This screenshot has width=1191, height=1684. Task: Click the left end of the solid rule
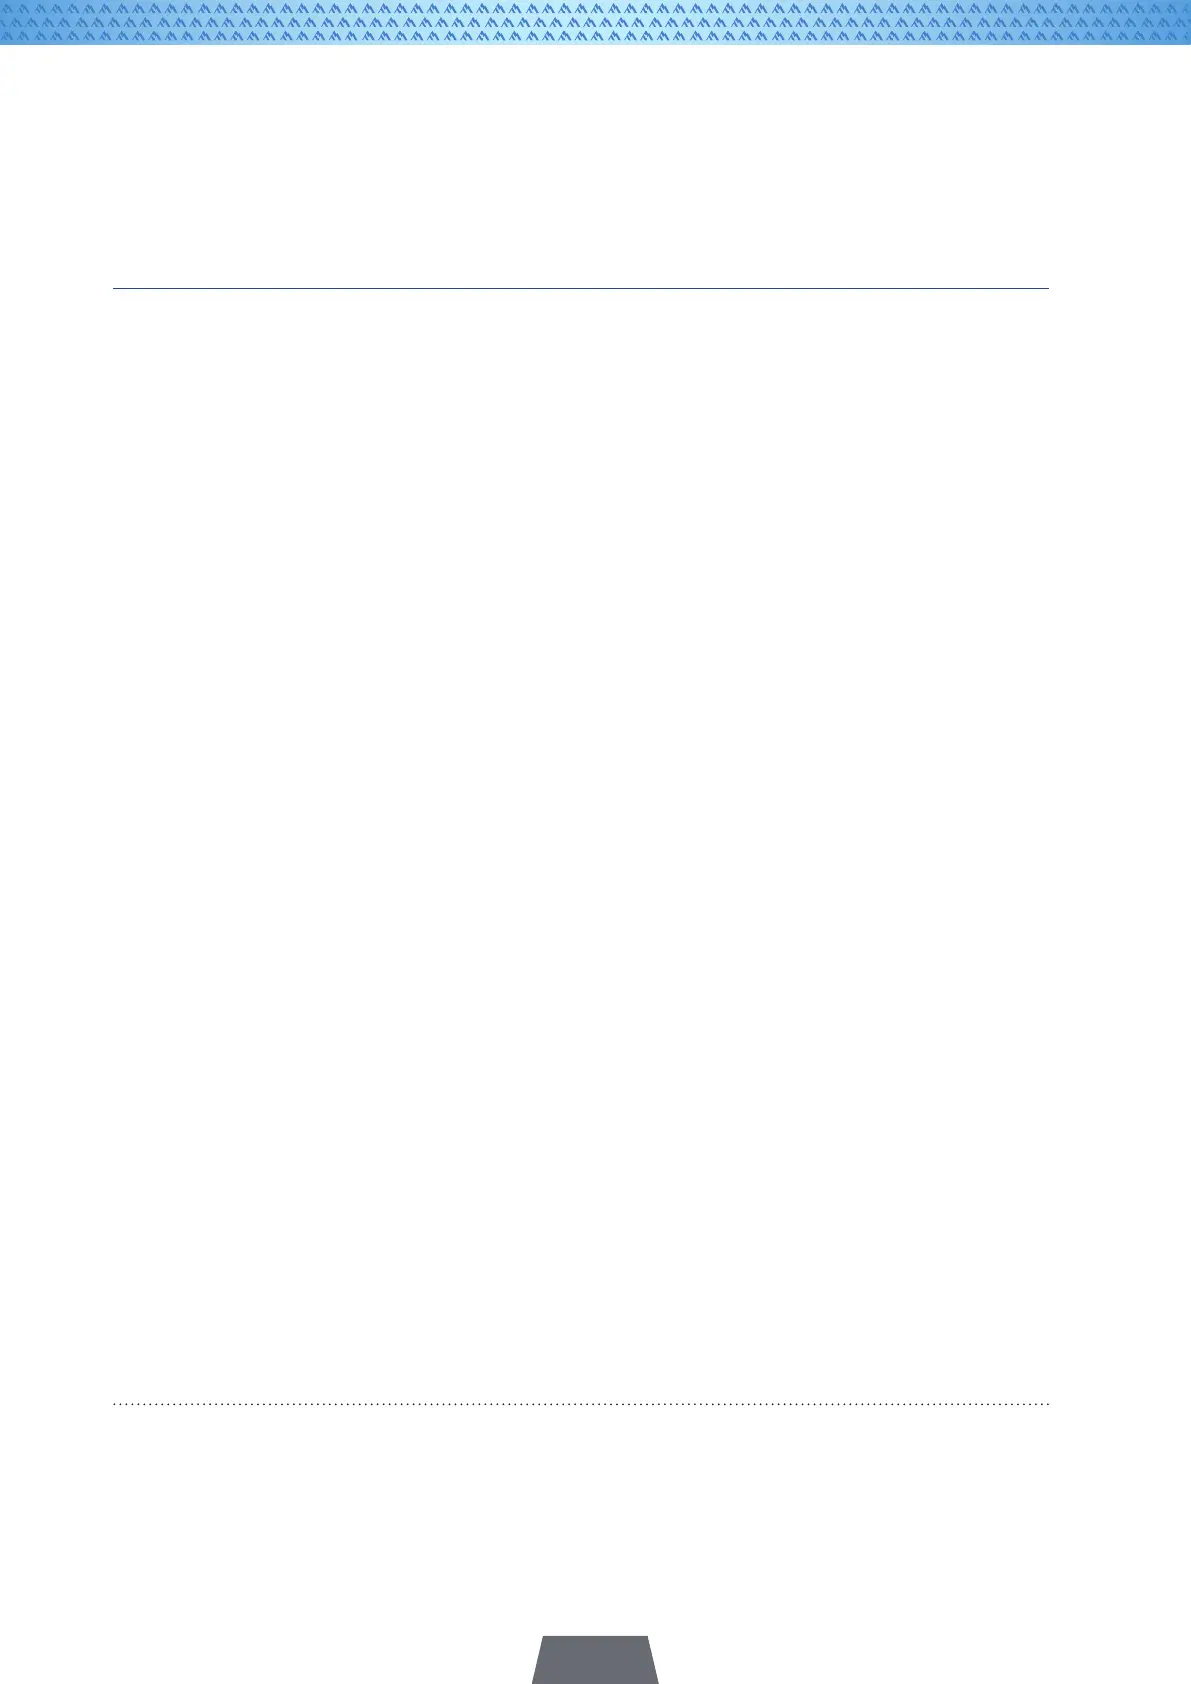coord(117,289)
